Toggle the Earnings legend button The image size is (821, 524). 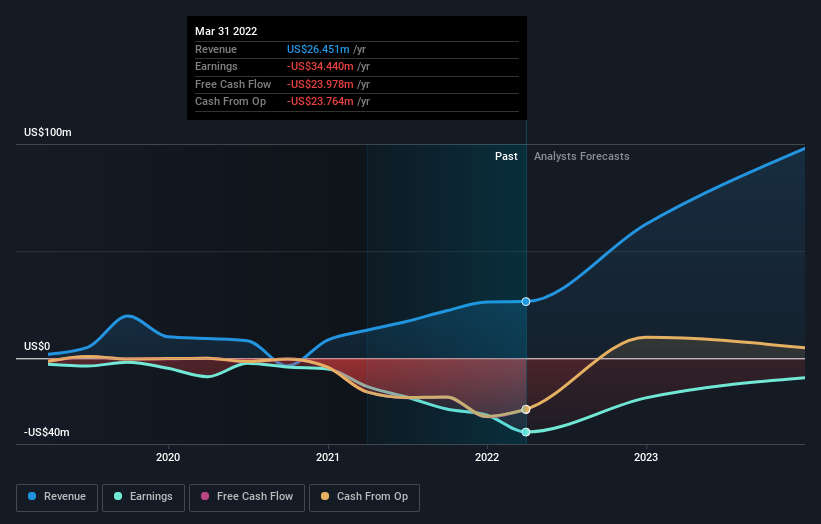(x=143, y=497)
